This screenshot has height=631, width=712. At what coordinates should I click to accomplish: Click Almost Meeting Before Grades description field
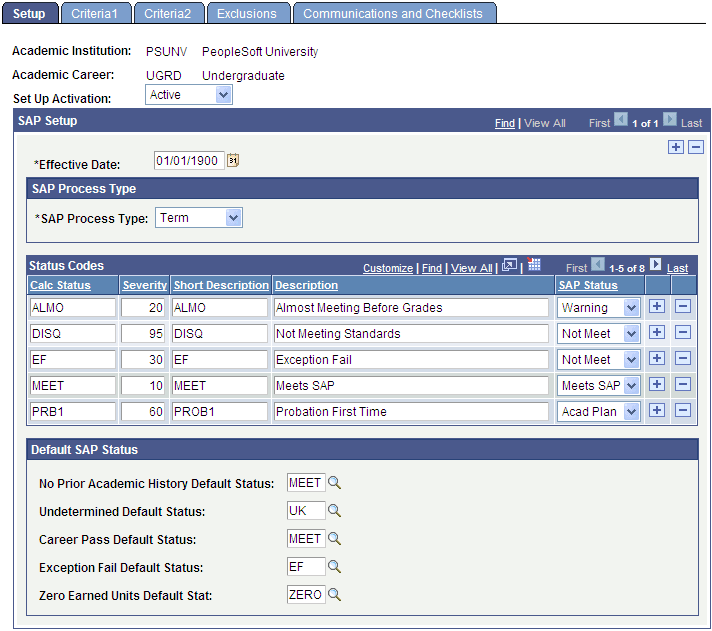pyautogui.click(x=410, y=308)
